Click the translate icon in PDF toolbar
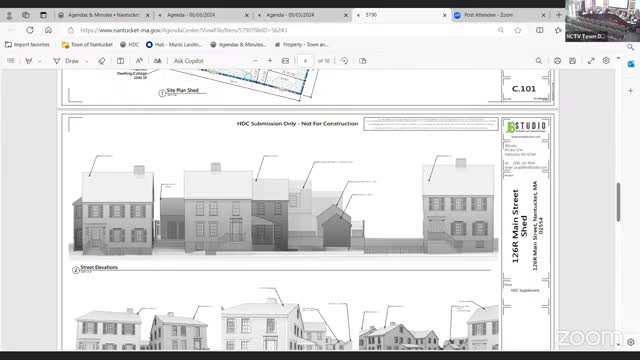Image resolution: width=640 pixels, height=360 pixels. [x=158, y=61]
